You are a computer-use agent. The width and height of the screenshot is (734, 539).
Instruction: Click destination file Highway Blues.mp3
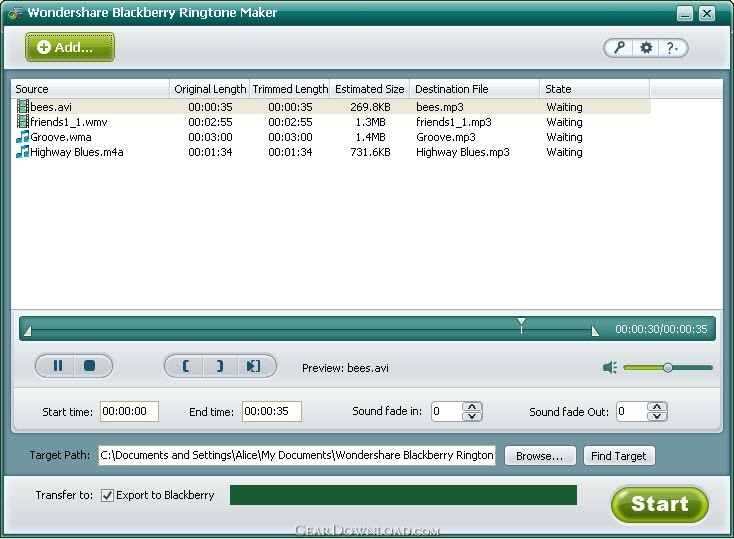tap(462, 152)
